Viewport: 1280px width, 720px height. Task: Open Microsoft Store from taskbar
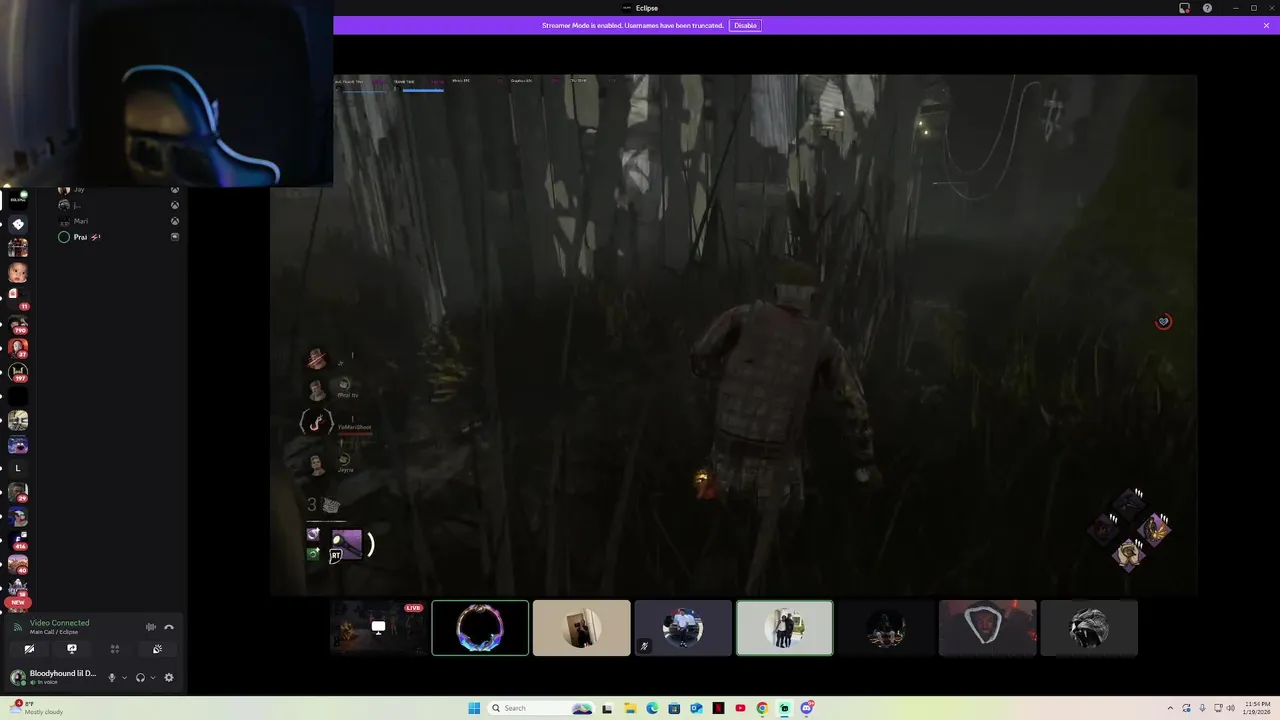[674, 708]
